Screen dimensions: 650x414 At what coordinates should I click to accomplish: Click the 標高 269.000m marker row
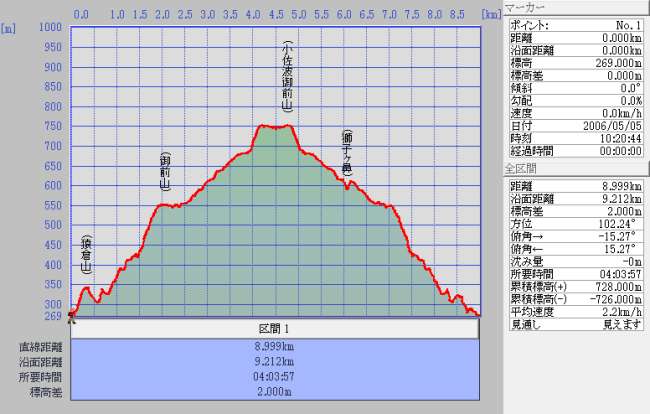575,62
